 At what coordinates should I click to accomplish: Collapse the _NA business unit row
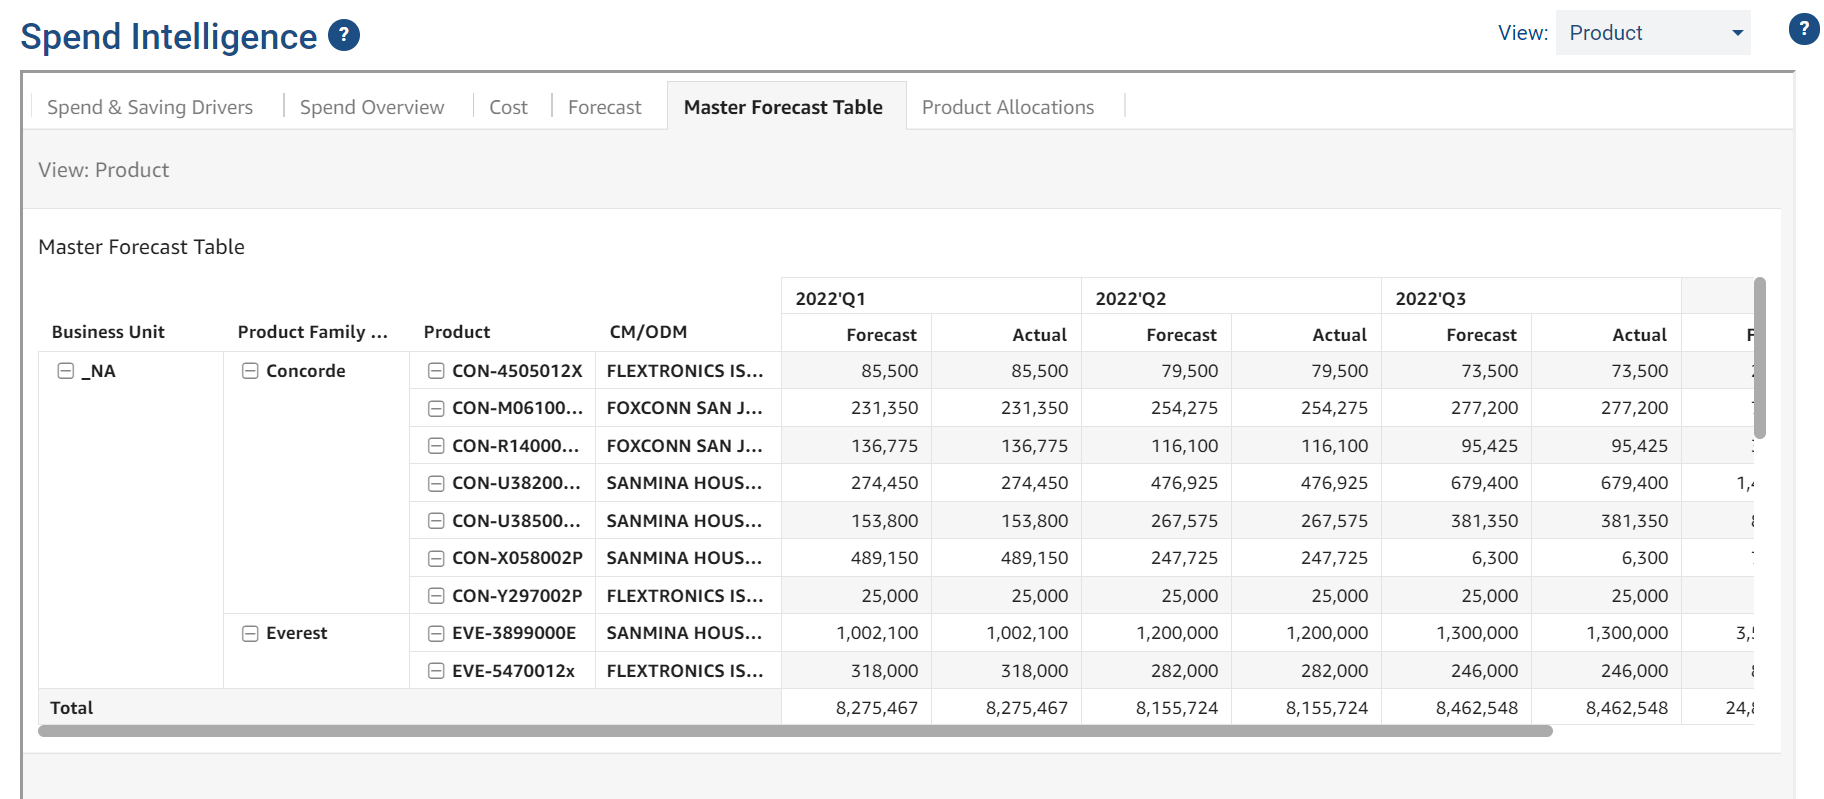(x=66, y=371)
